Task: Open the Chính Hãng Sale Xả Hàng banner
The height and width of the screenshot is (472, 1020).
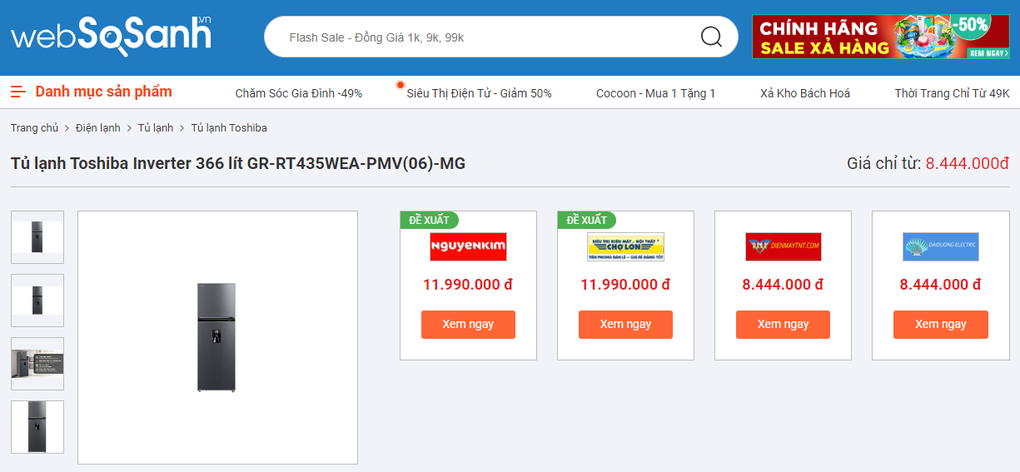Action: click(x=881, y=36)
